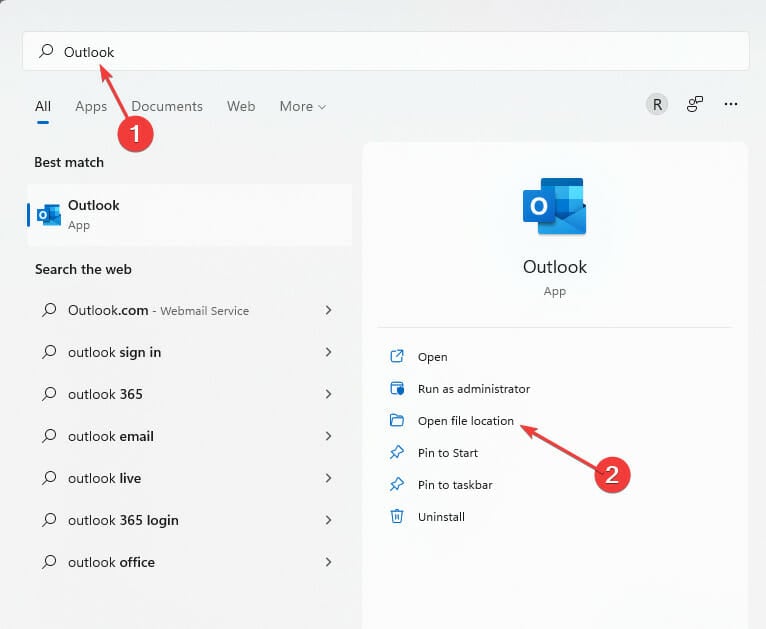This screenshot has width=766, height=629.
Task: Click the Uninstall trash can icon
Action: (397, 517)
